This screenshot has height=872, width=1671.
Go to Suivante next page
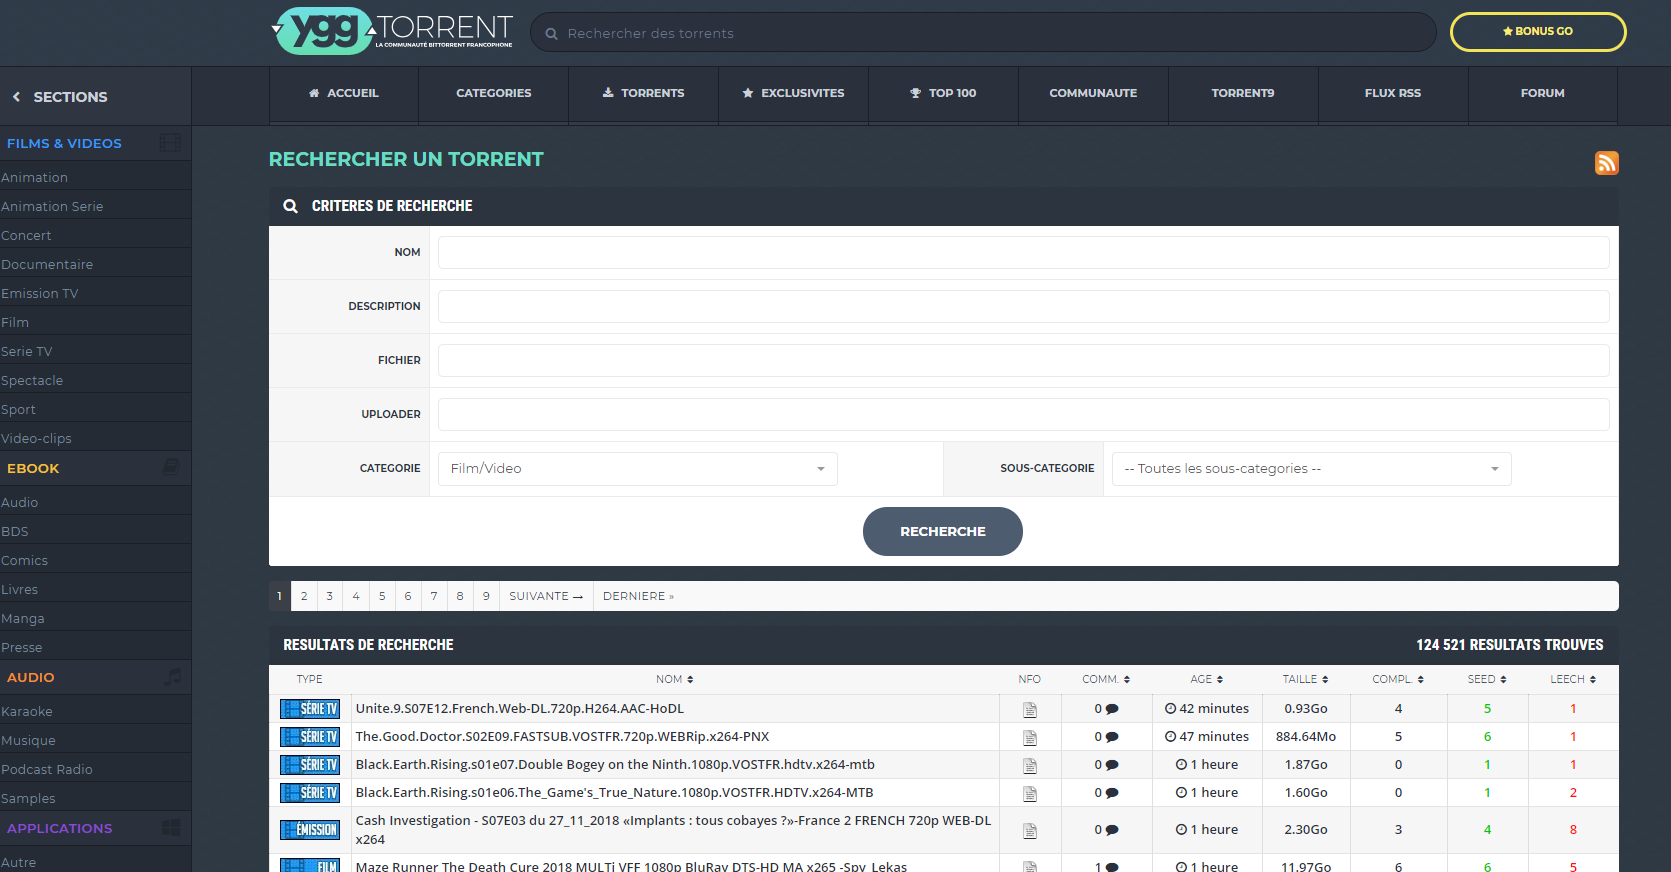[546, 596]
